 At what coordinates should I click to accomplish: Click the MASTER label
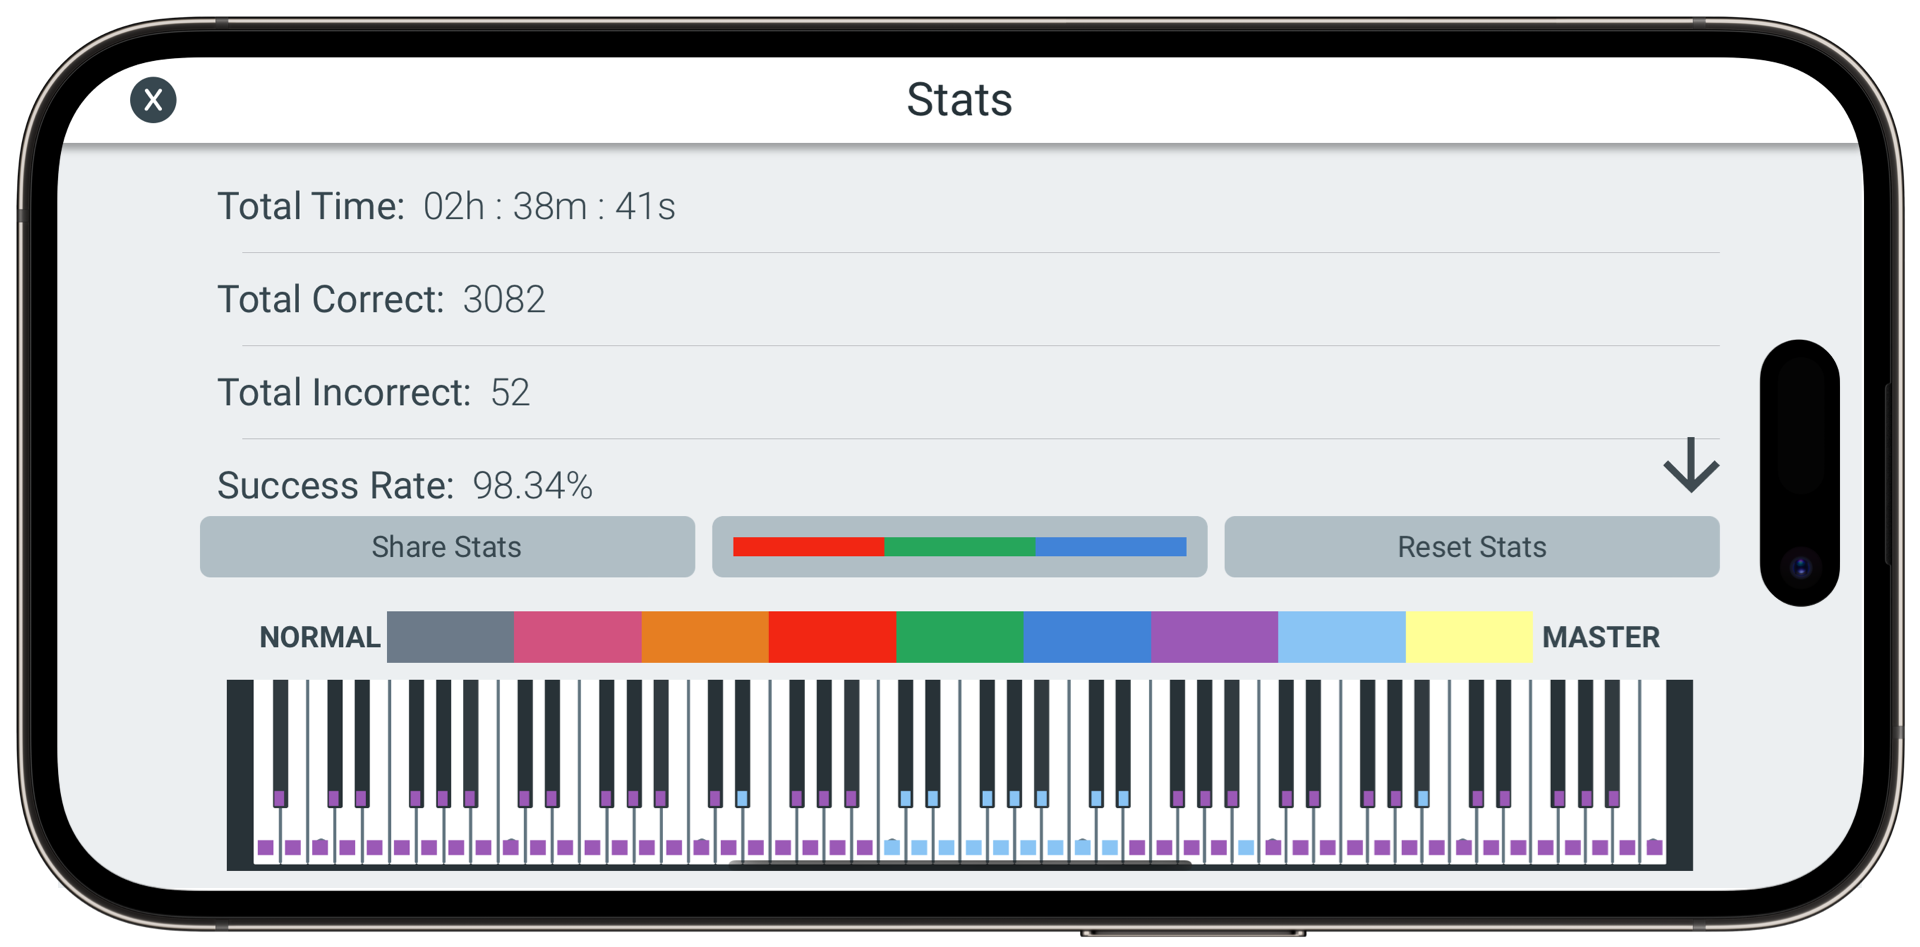point(1601,637)
